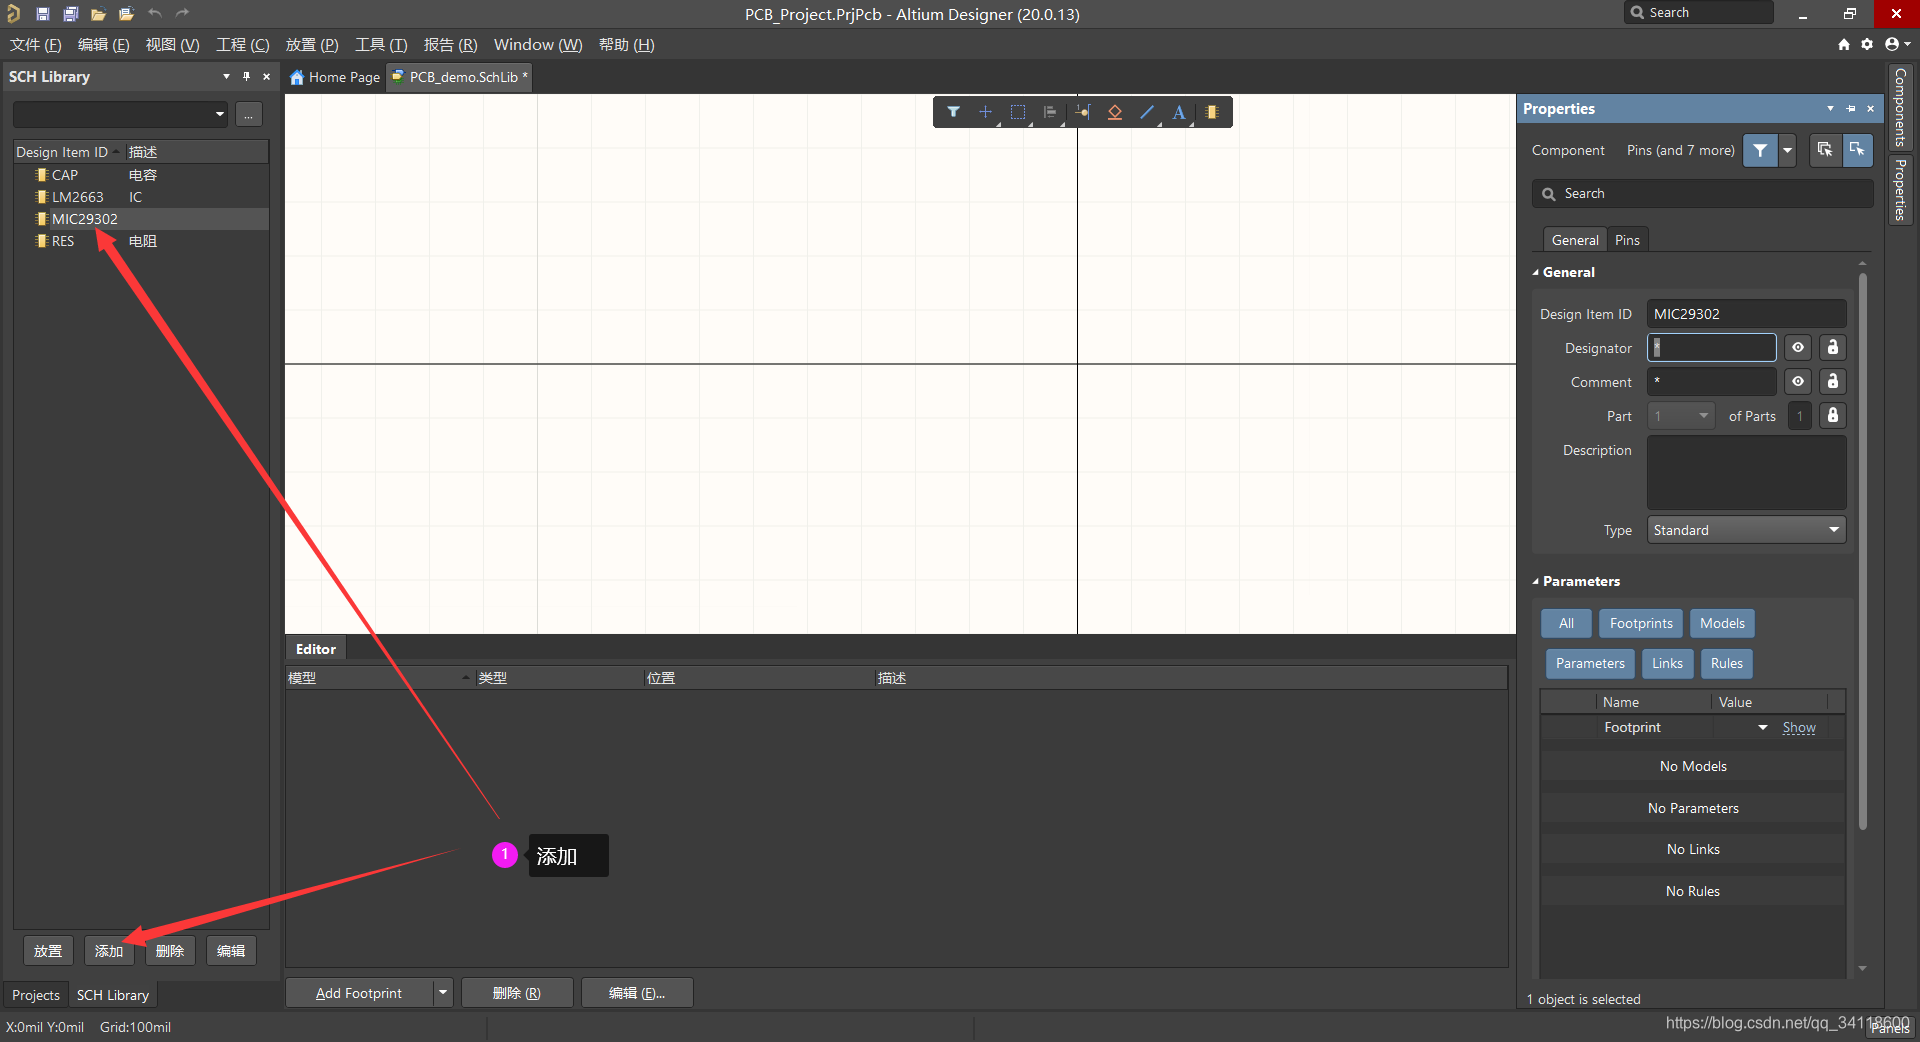Open the Properties filter funnel dropdown arrow
1920x1042 pixels.
pos(1787,150)
